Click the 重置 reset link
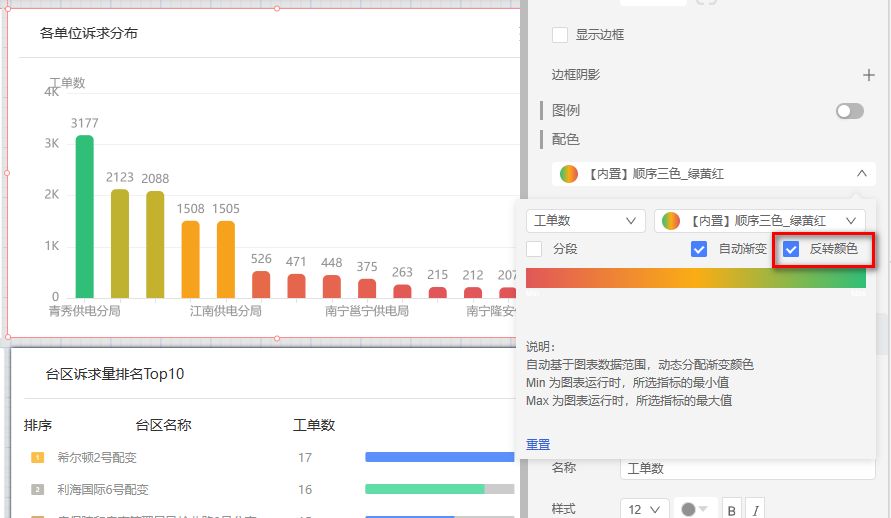 tap(538, 444)
